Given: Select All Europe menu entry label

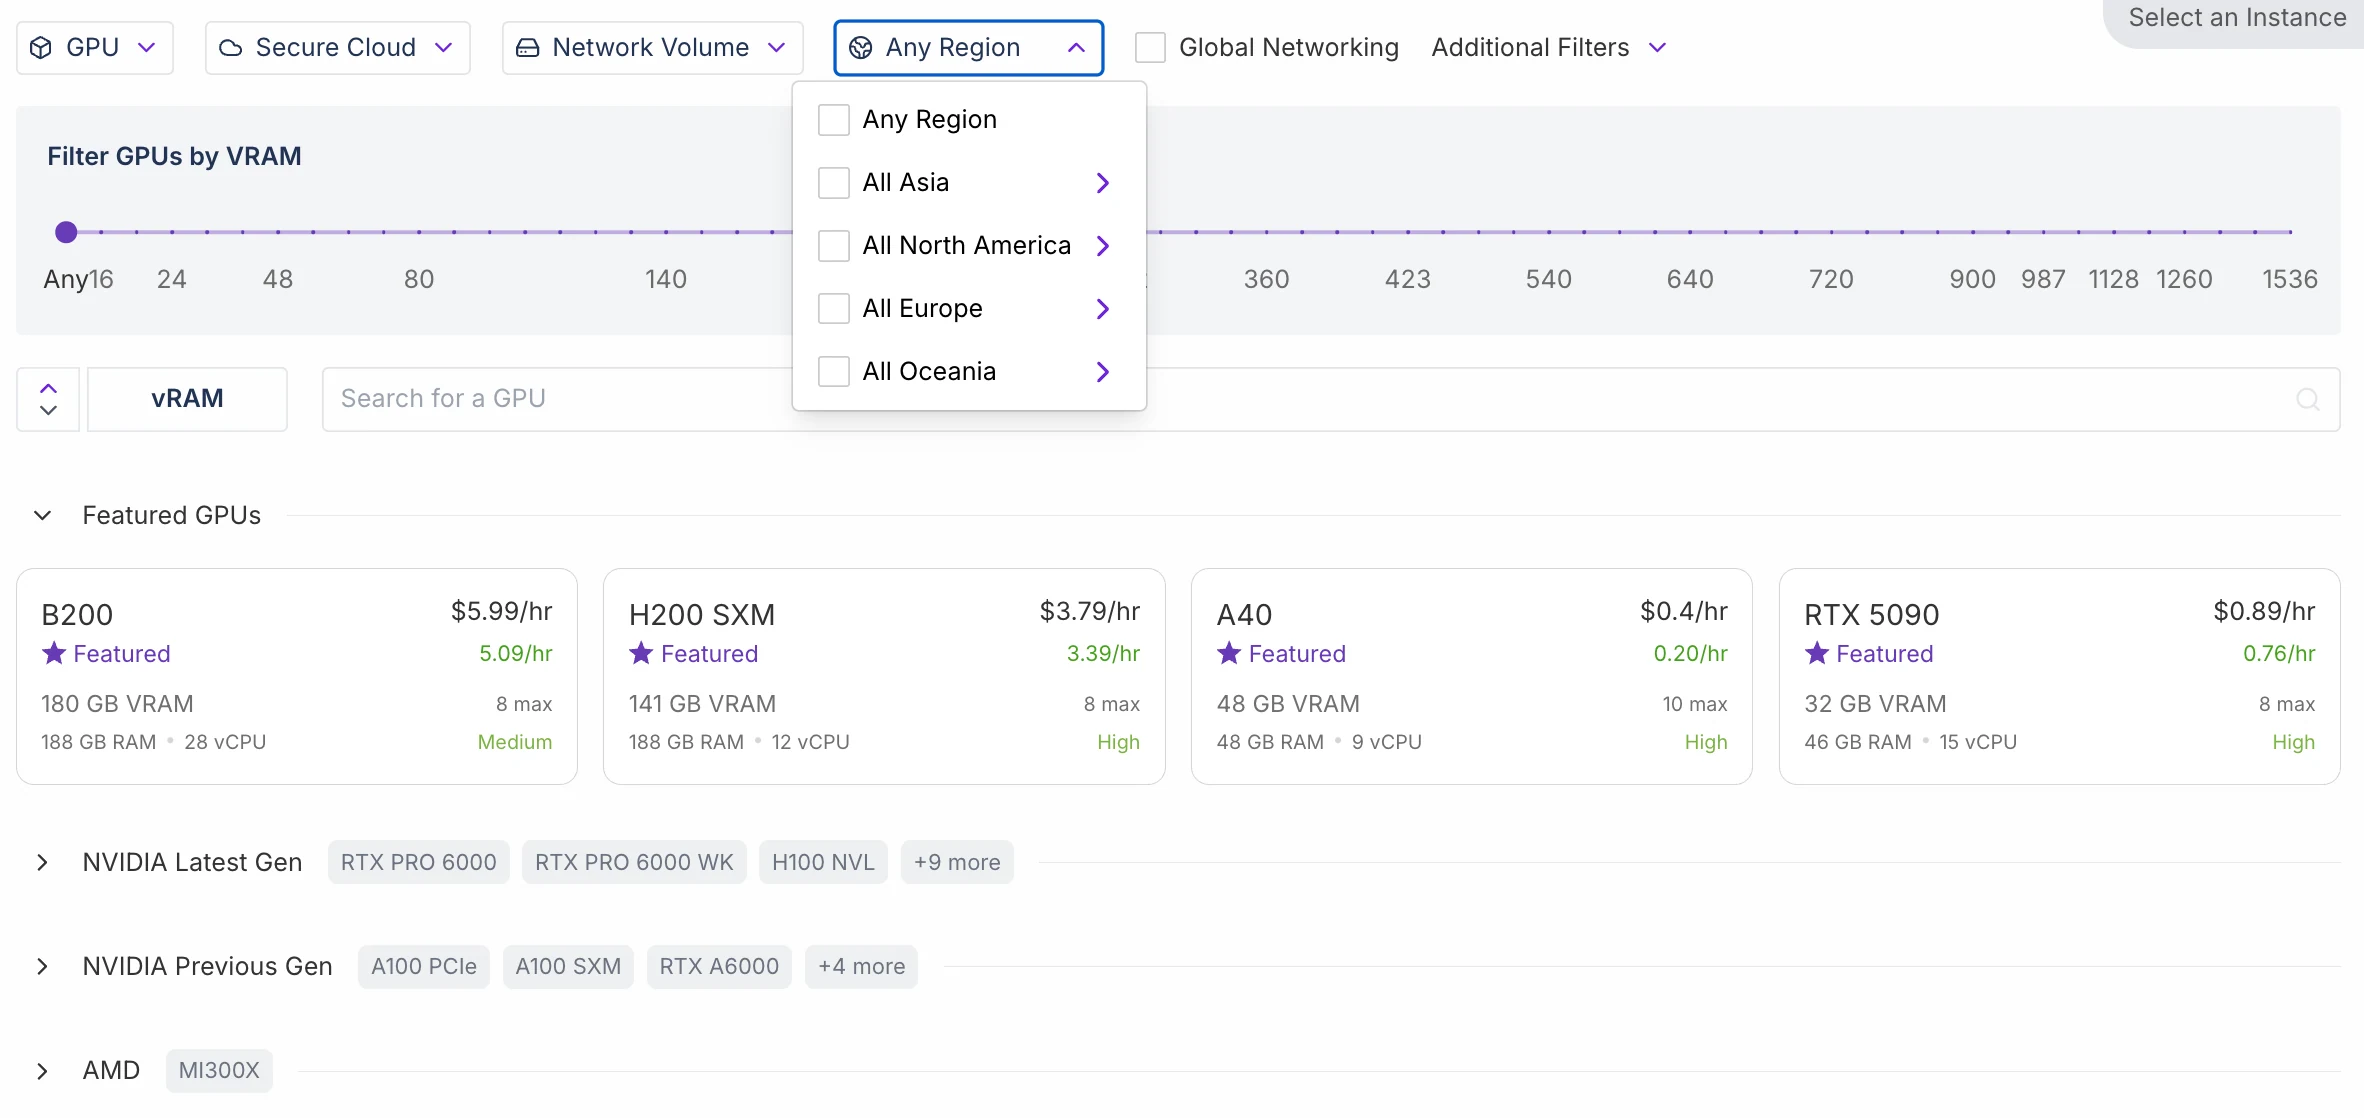Looking at the screenshot, I should coord(923,309).
